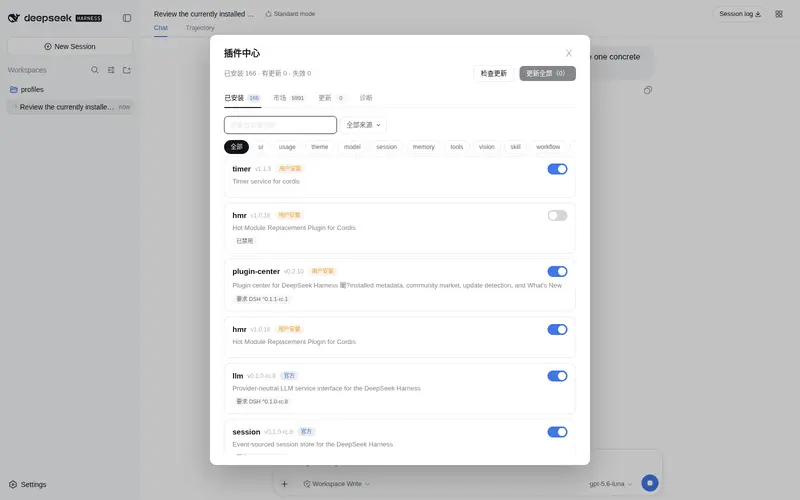800x500 pixels.
Task: Open the gpt-5.6-luna model dropdown
Action: [x=610, y=484]
